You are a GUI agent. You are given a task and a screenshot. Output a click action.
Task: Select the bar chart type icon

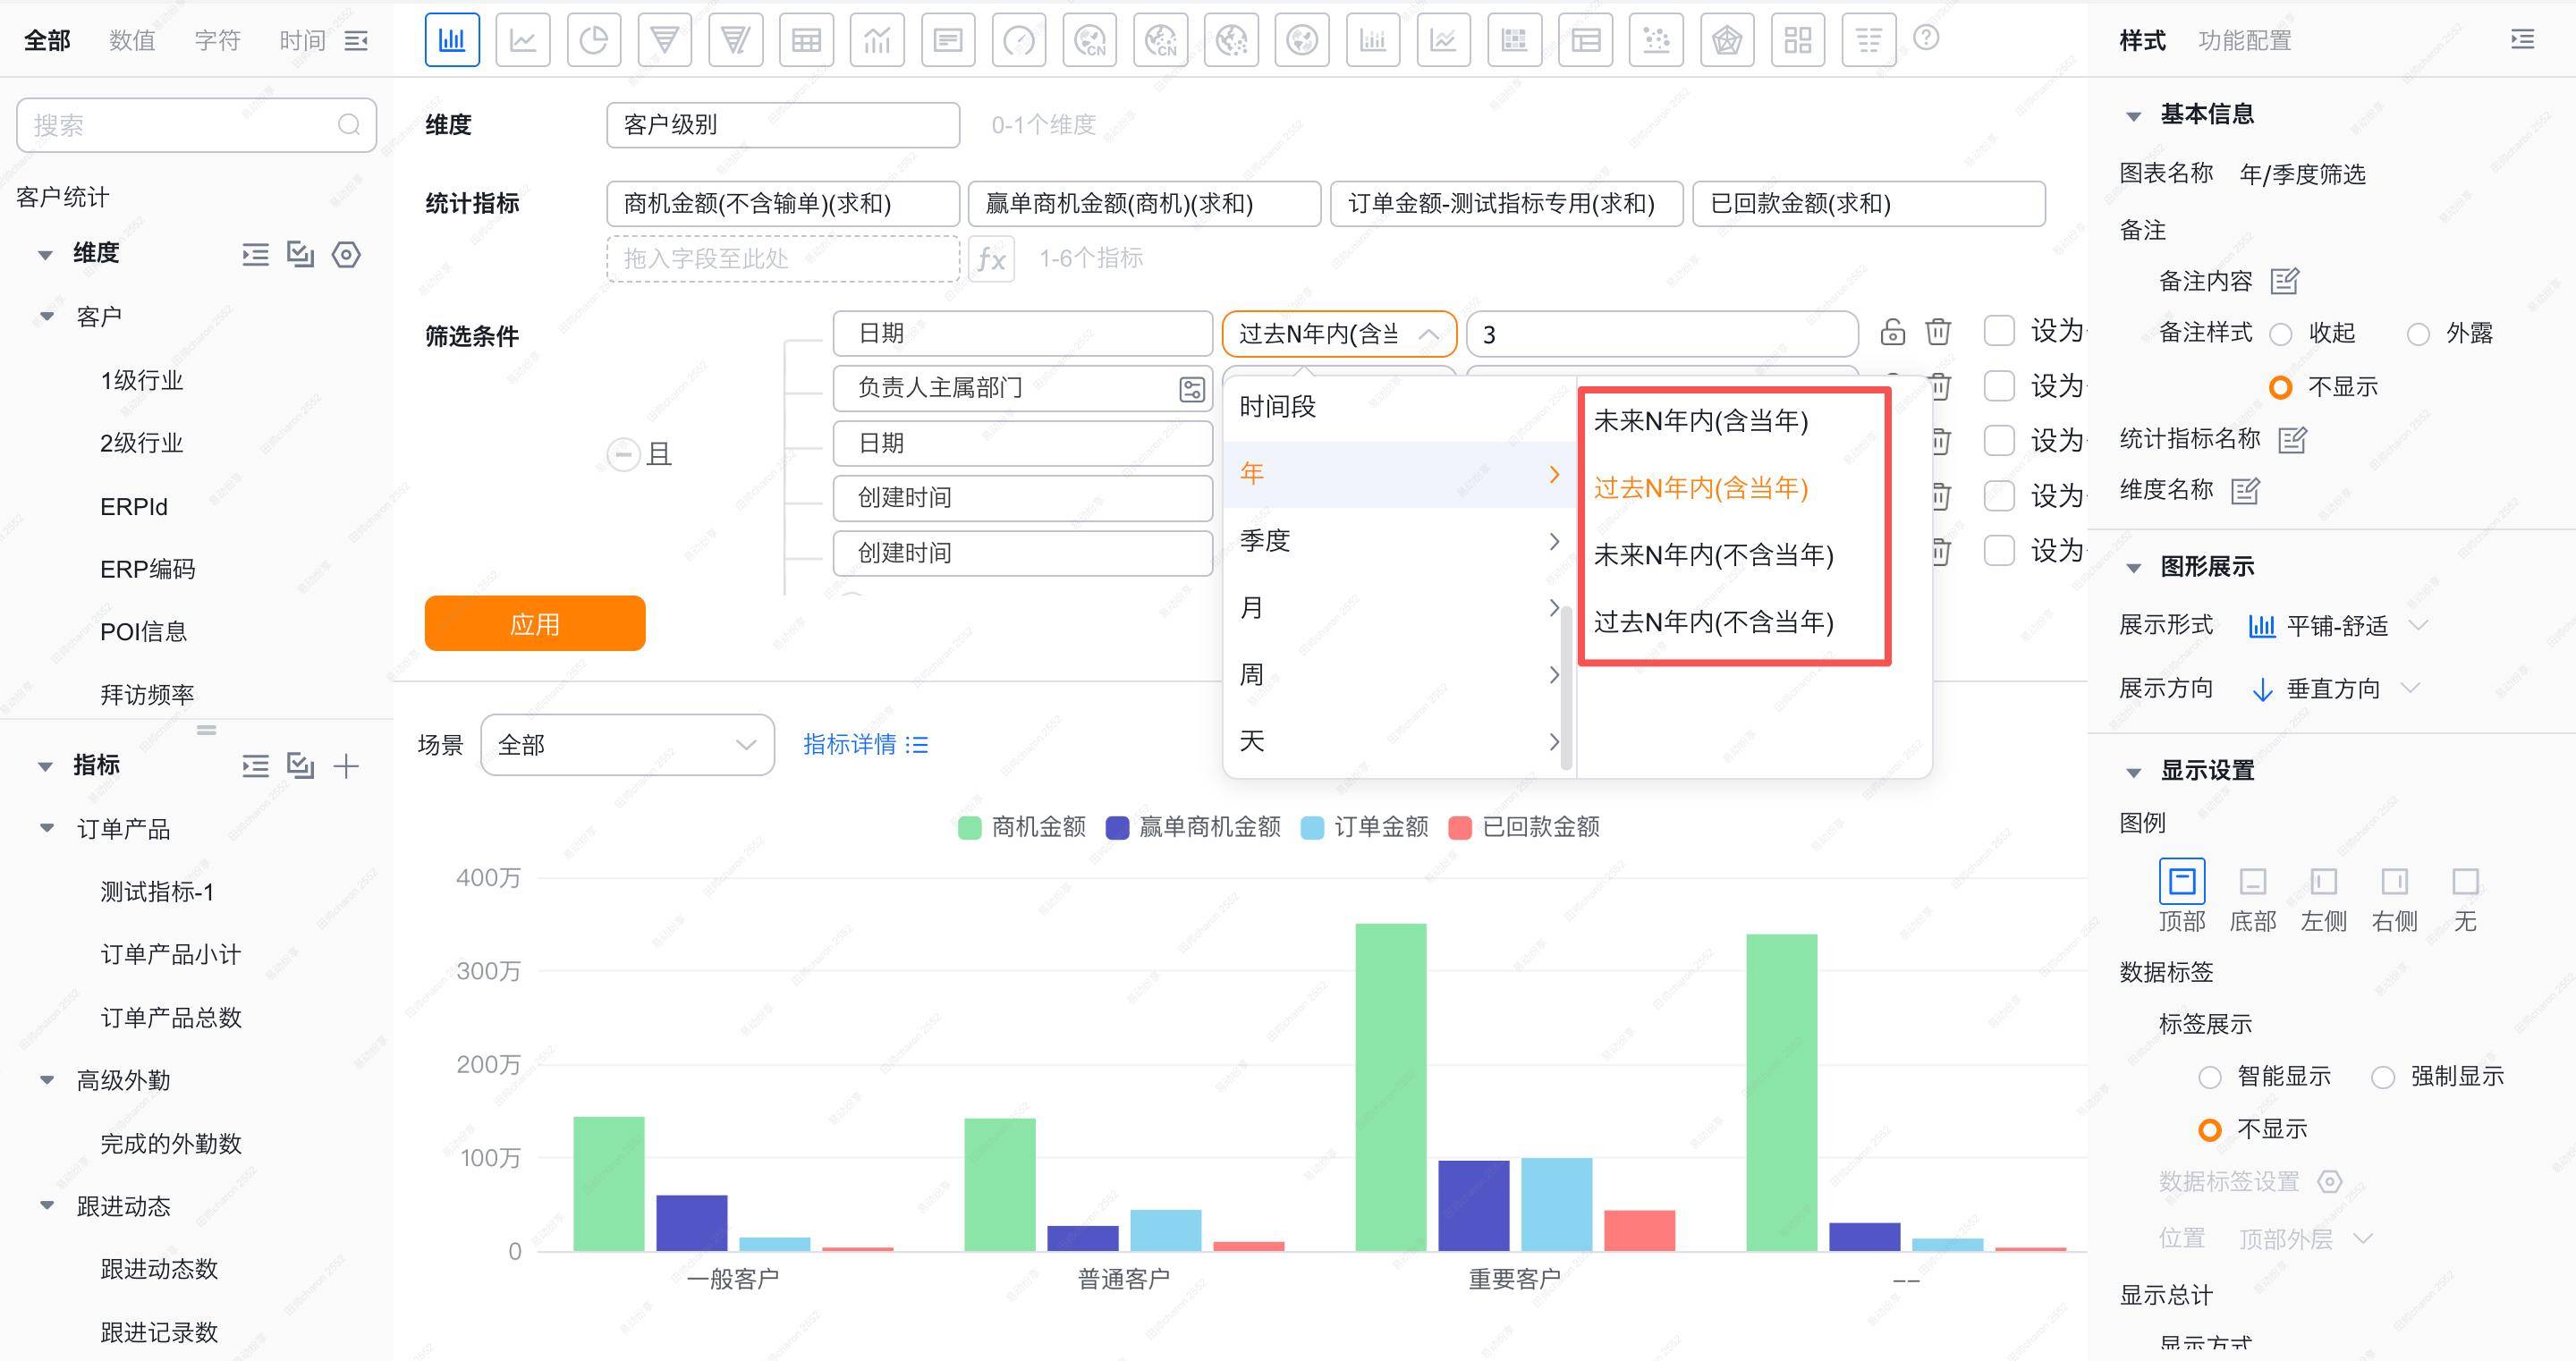452,40
